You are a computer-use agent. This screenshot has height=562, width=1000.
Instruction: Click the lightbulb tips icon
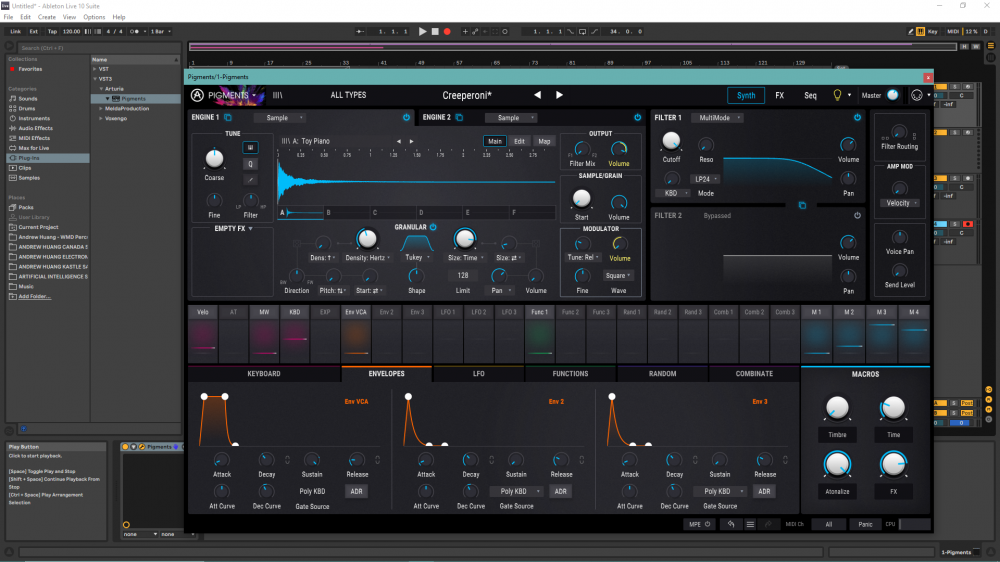(x=837, y=95)
